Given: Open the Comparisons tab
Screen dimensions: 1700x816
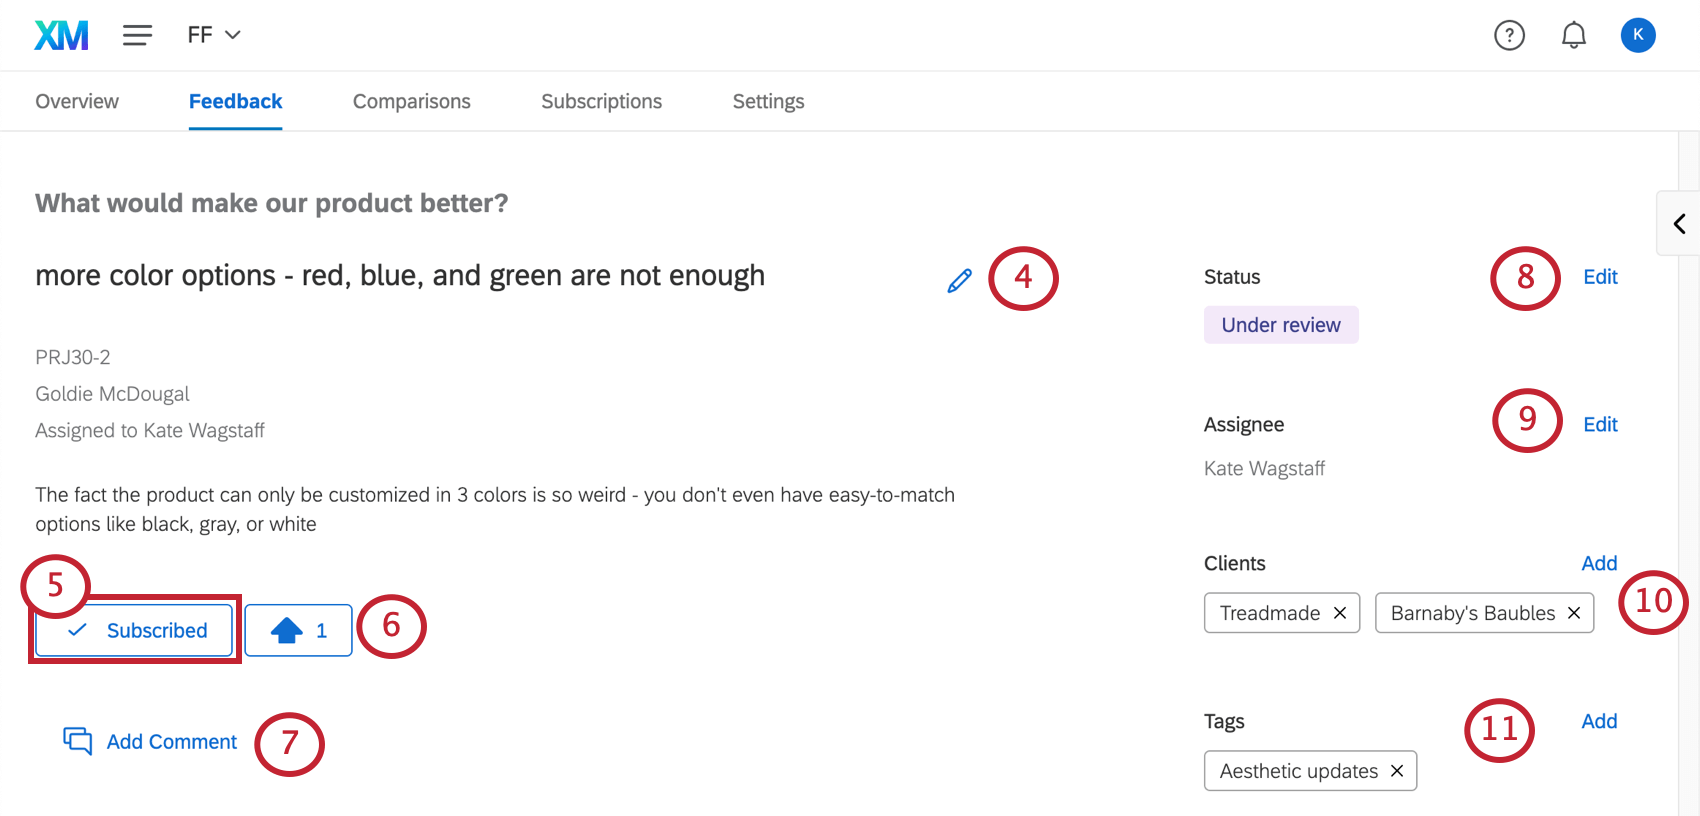Looking at the screenshot, I should [x=411, y=101].
